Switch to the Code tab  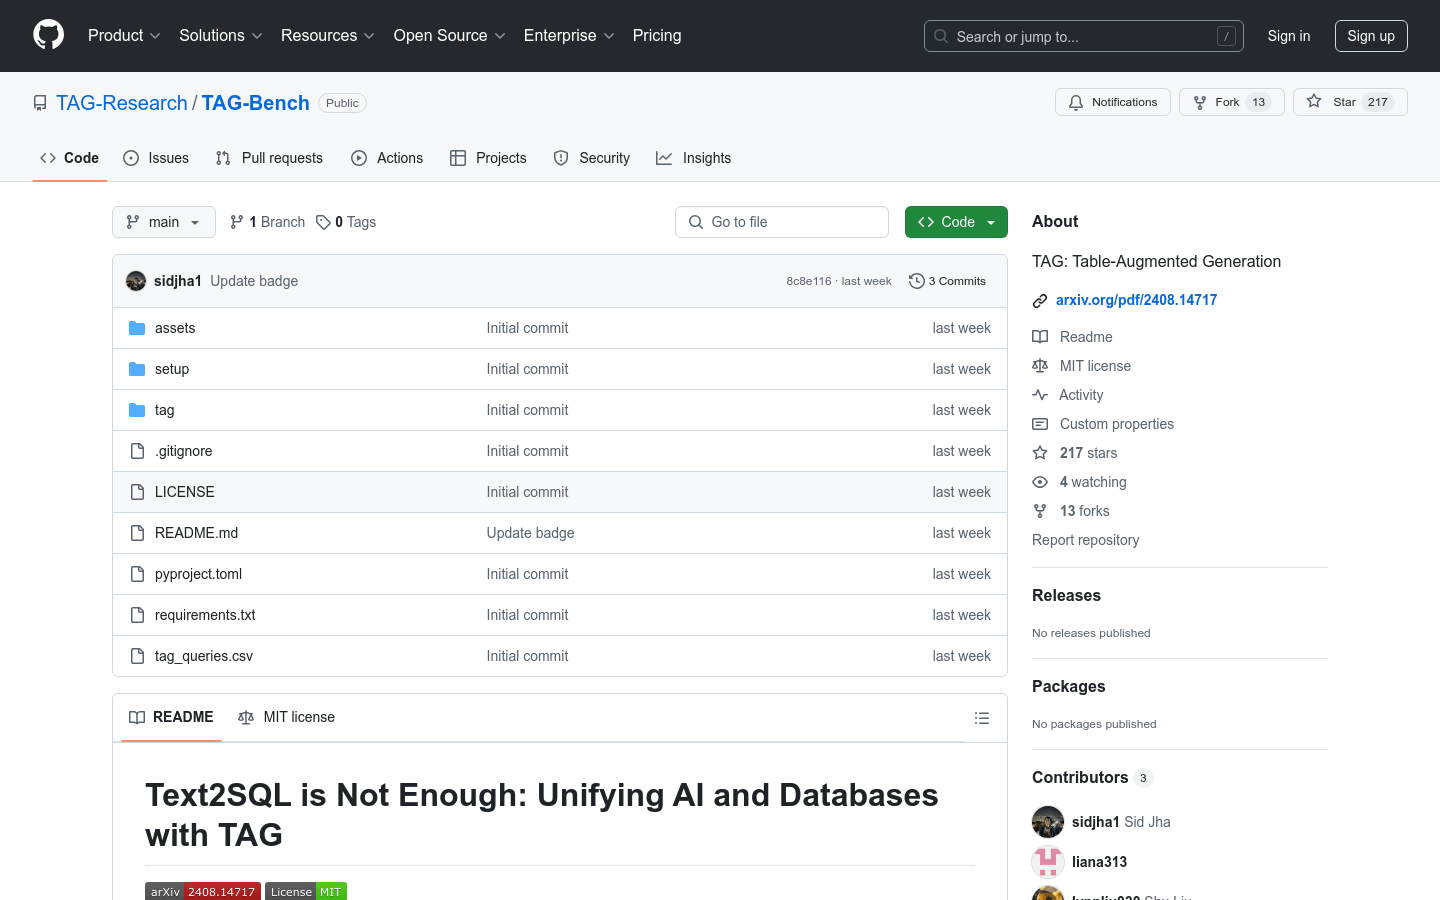click(70, 158)
